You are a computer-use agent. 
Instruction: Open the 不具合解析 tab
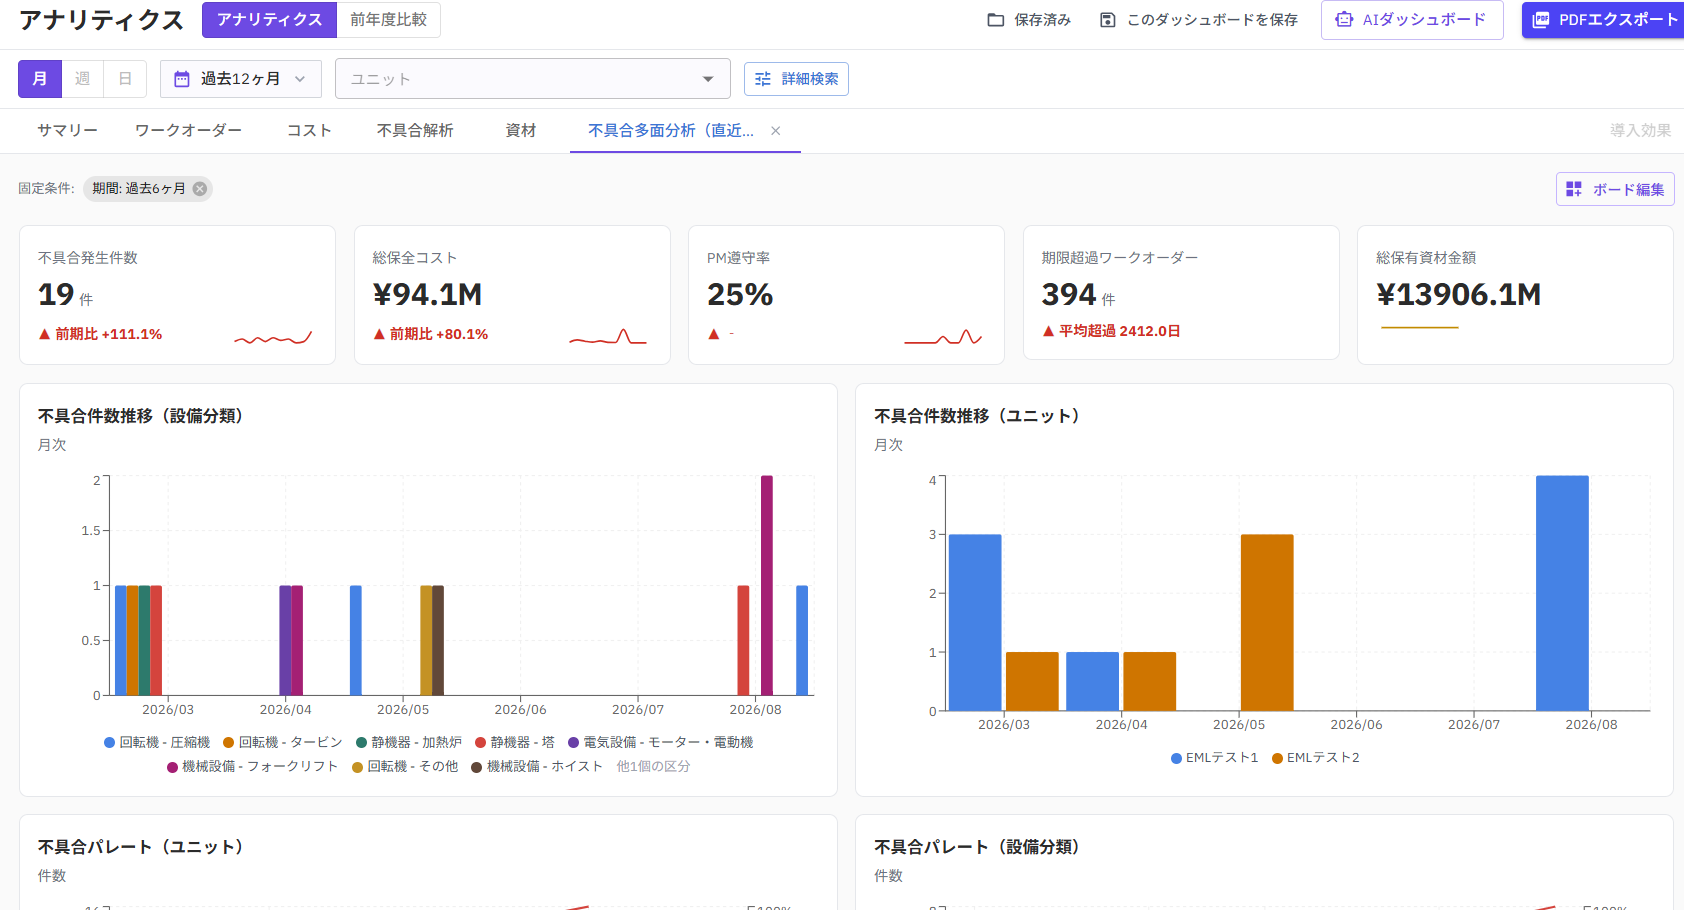pyautogui.click(x=415, y=131)
